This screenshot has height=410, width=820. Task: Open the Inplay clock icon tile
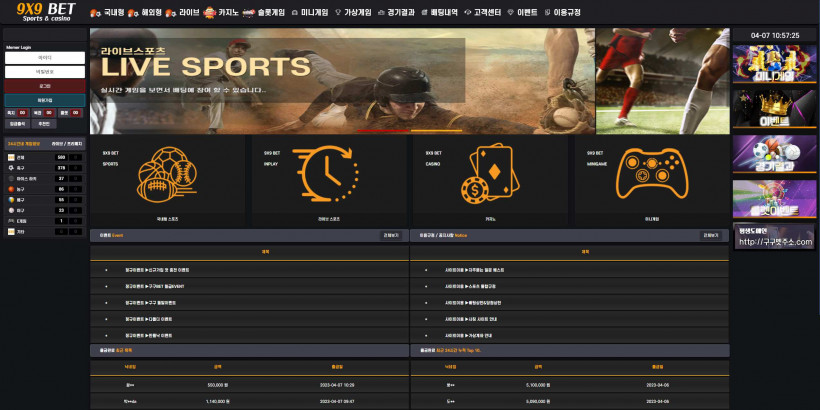(329, 181)
